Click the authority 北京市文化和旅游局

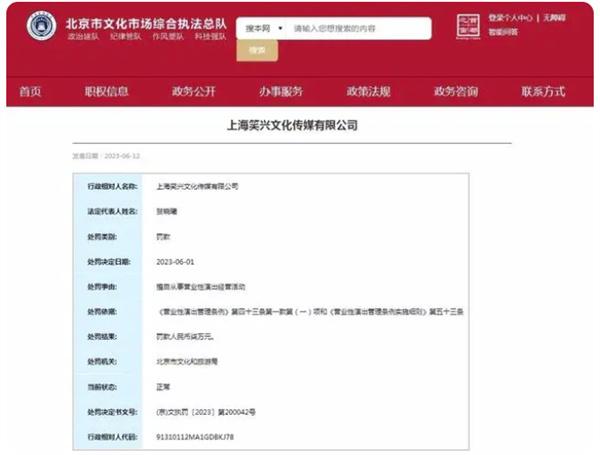187,362
